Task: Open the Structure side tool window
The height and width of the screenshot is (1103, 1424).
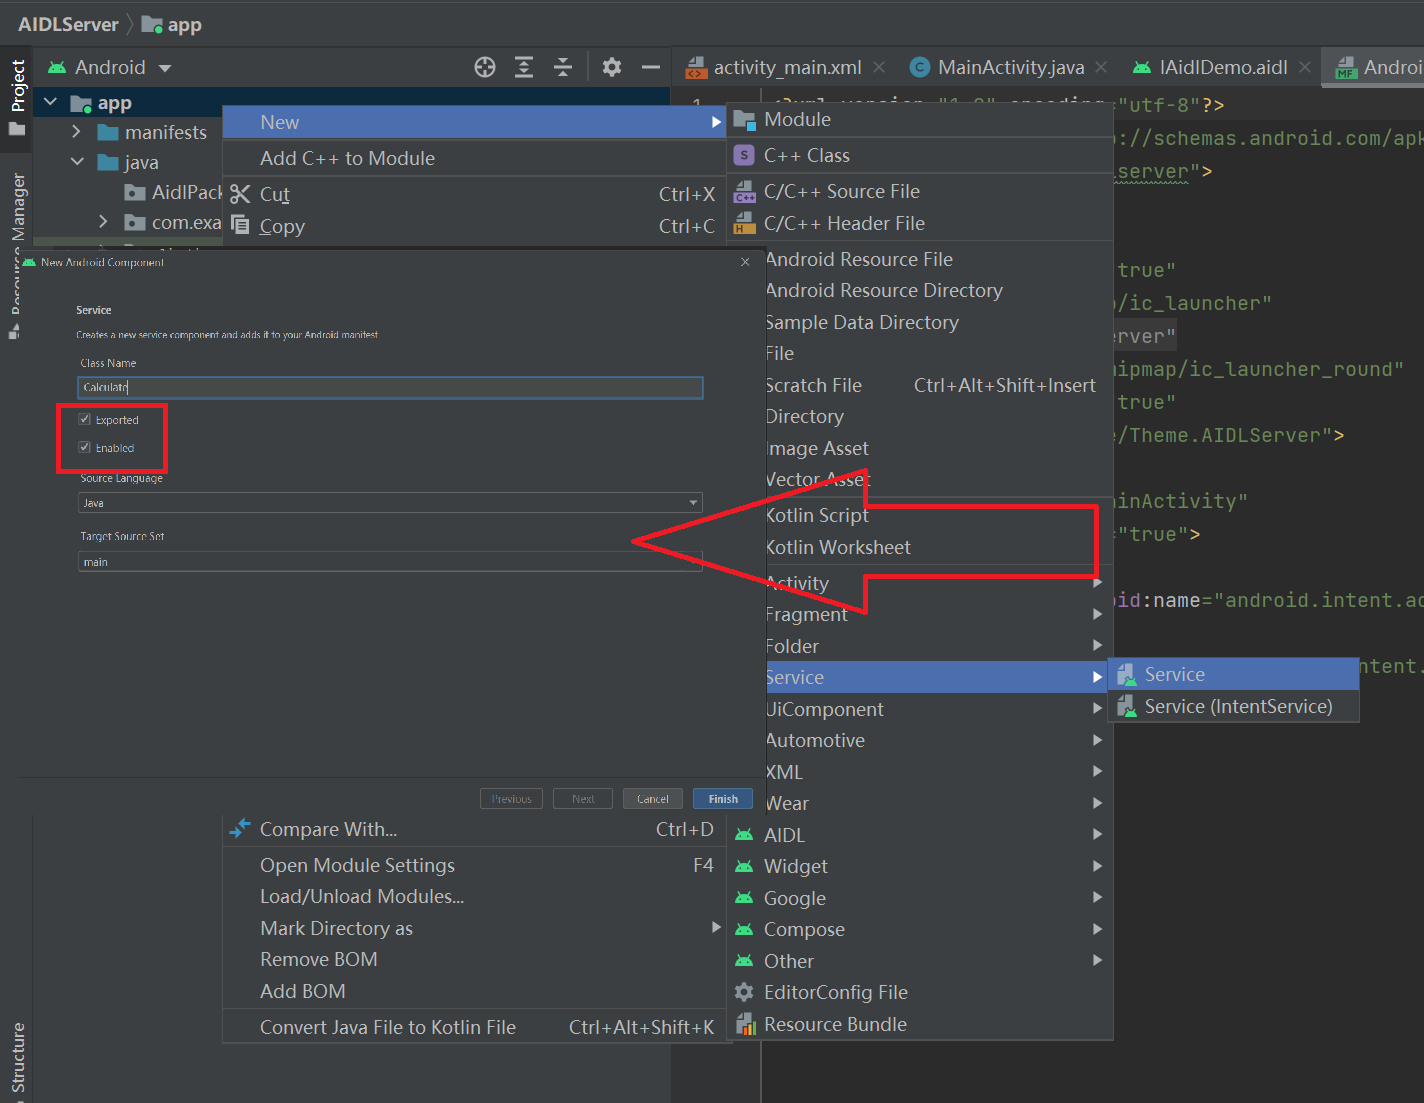Action: click(17, 1059)
